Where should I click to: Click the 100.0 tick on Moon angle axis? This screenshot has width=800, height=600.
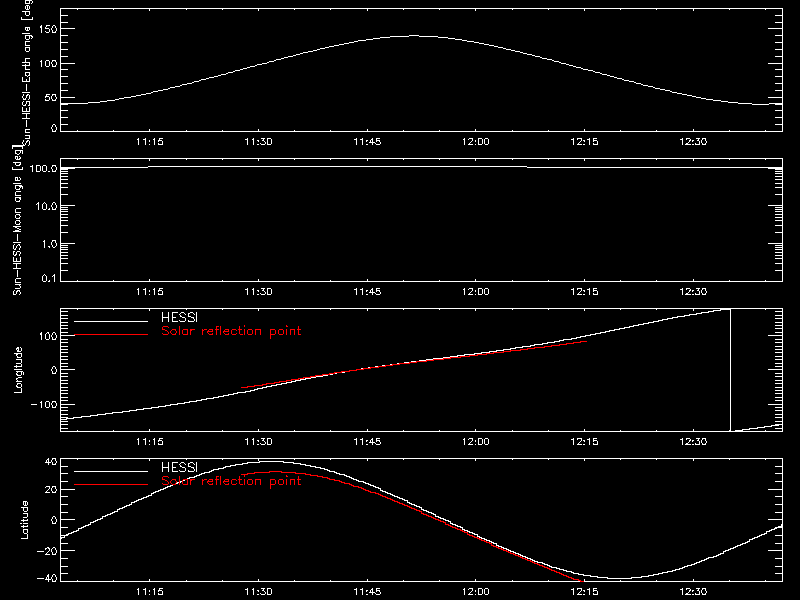click(x=43, y=169)
